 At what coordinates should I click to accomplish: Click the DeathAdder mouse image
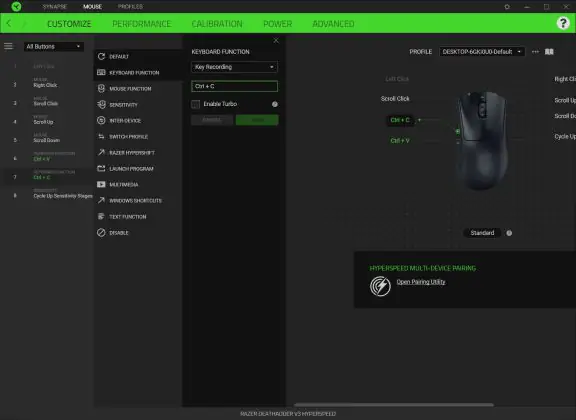coord(482,140)
